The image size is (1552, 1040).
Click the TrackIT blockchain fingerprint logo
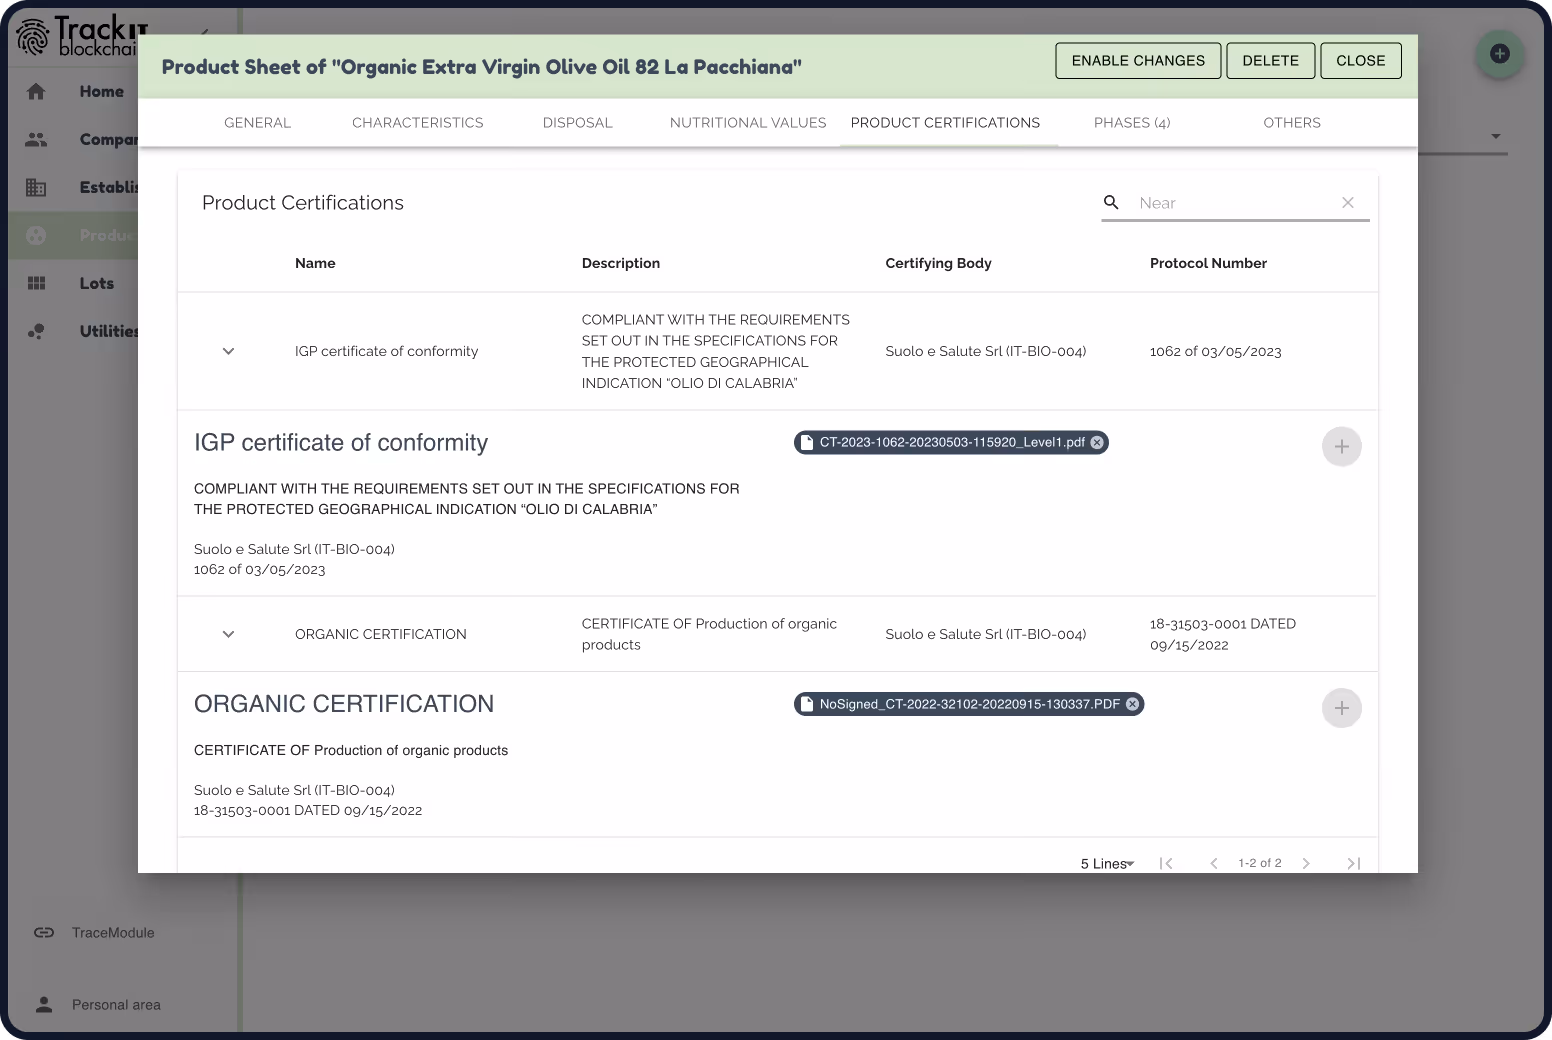point(33,37)
